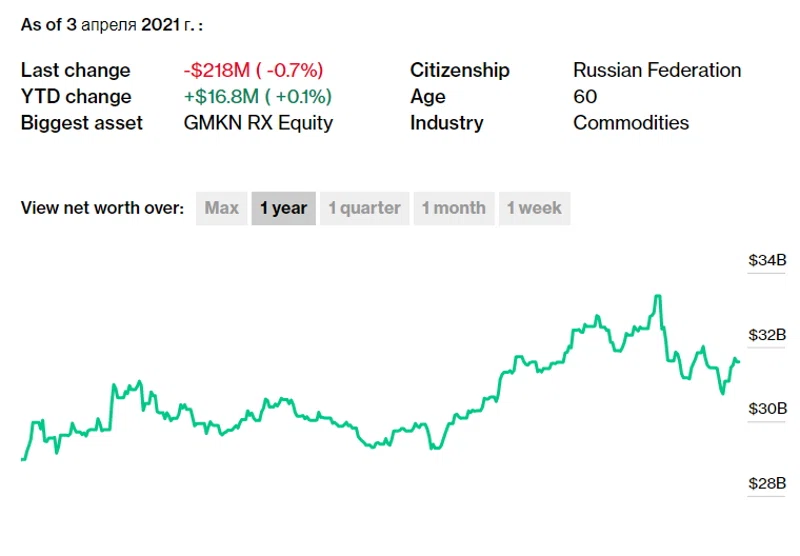Click the Commodities industry value
The image size is (800, 556).
pos(631,123)
